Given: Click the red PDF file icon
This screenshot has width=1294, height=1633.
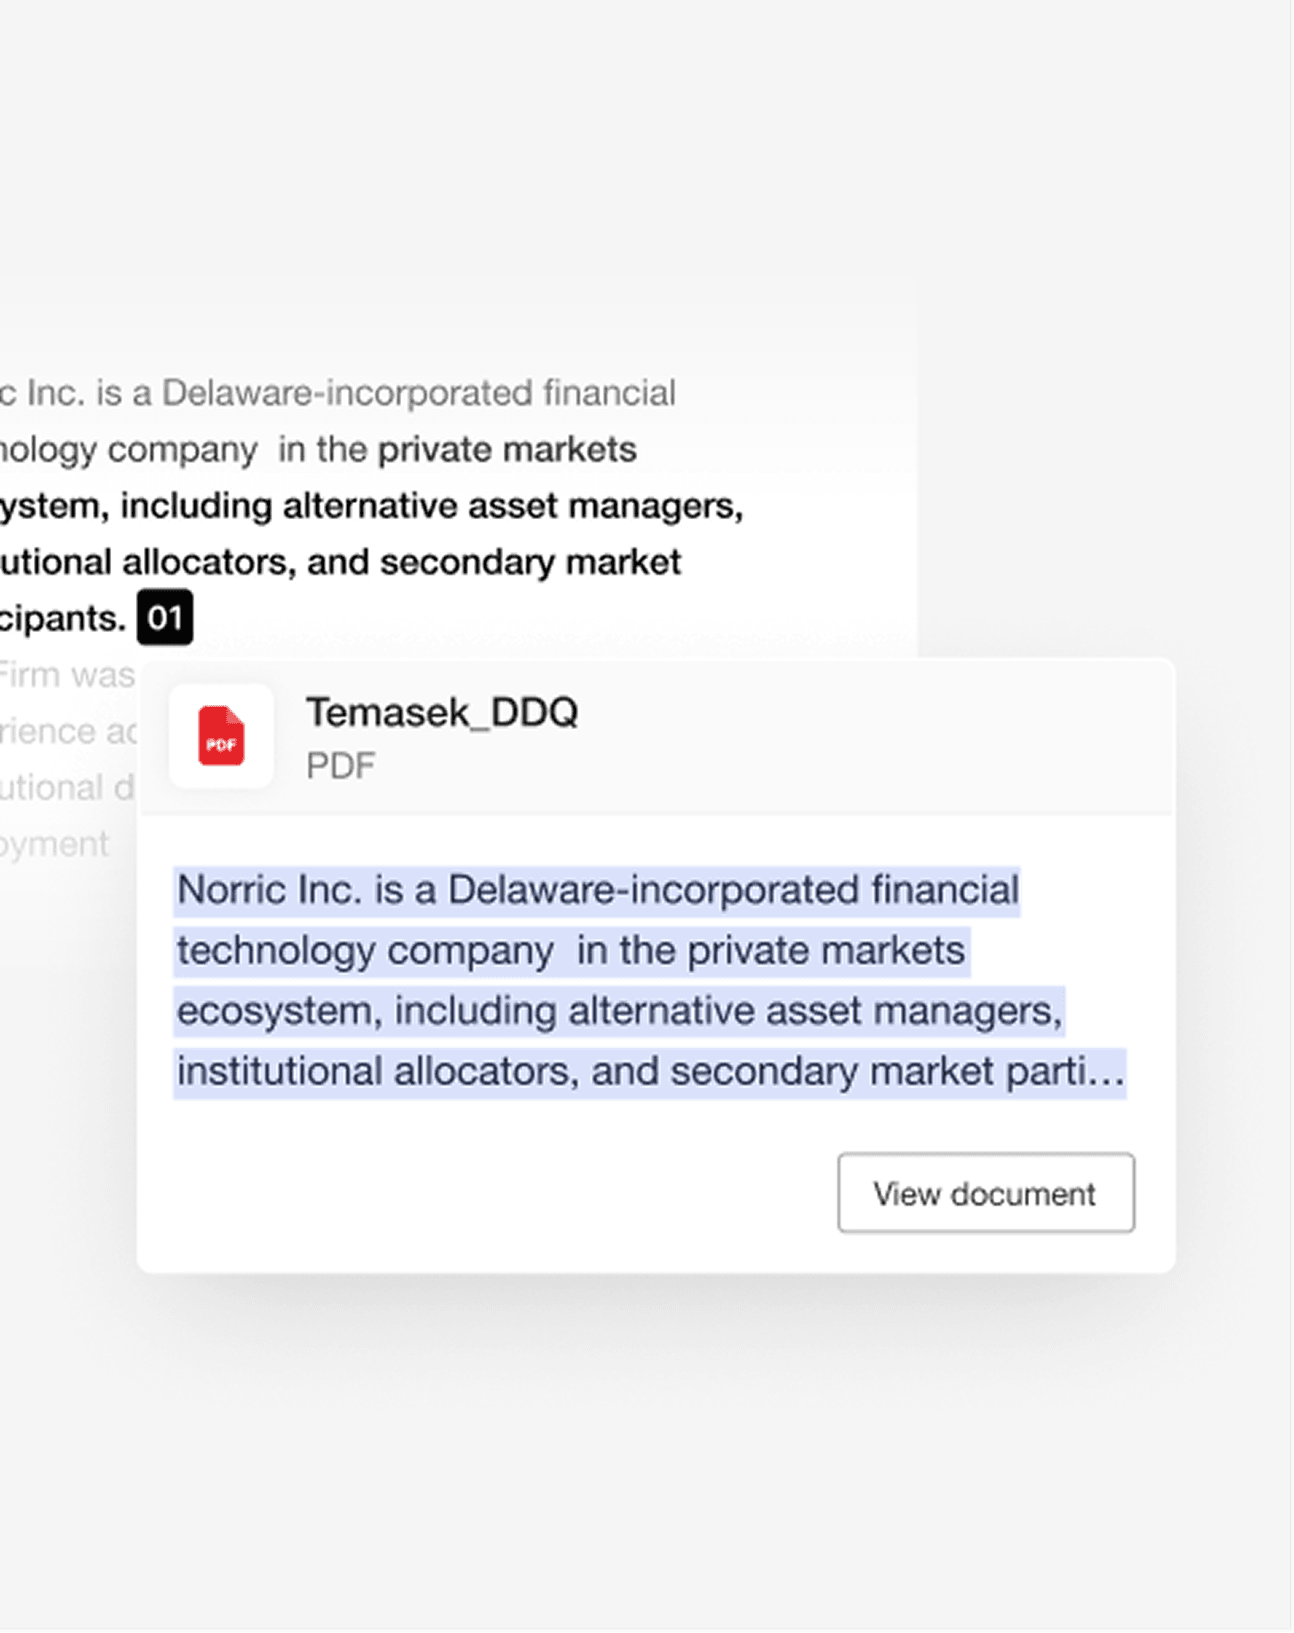Looking at the screenshot, I should (x=221, y=737).
